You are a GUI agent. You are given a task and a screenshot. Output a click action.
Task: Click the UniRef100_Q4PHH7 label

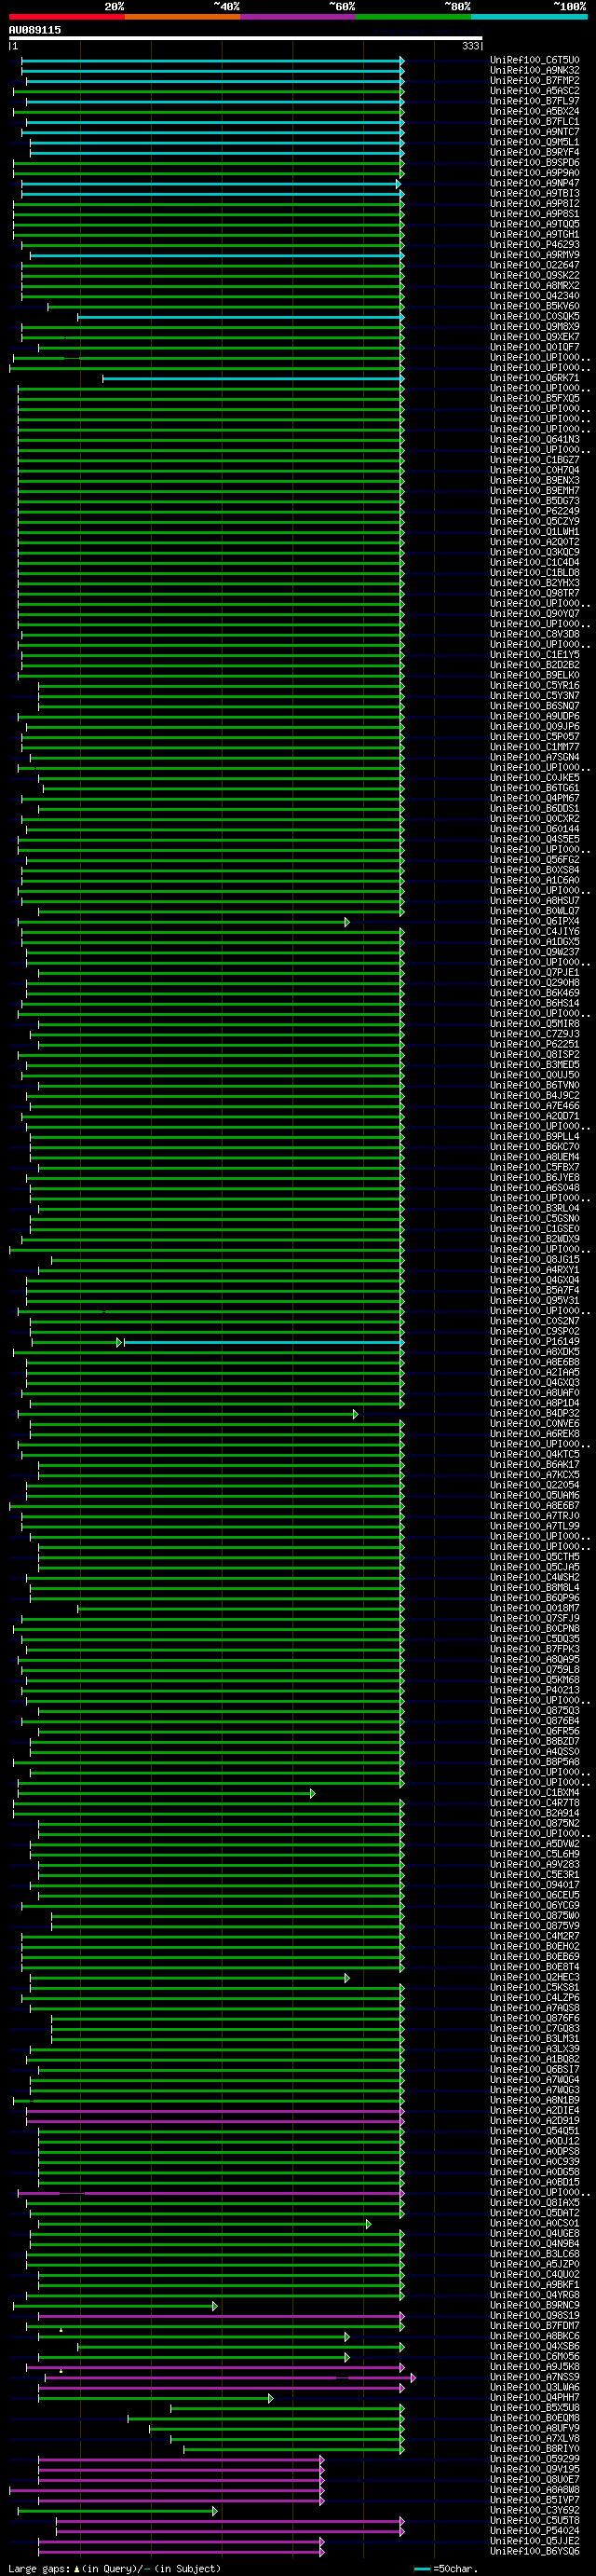pos(534,2398)
